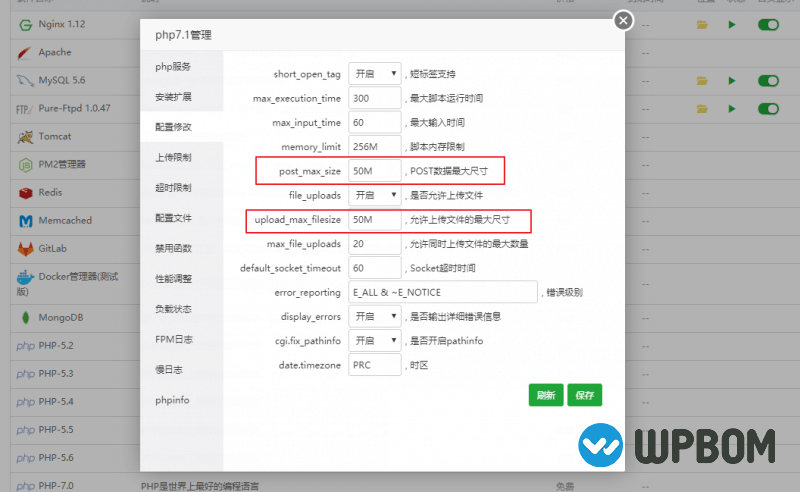Click the green 刷新 button

click(x=546, y=395)
